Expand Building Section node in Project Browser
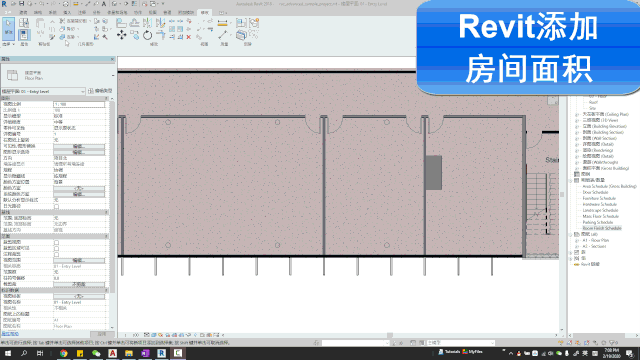Screen dimensions: 640x360 577,133
